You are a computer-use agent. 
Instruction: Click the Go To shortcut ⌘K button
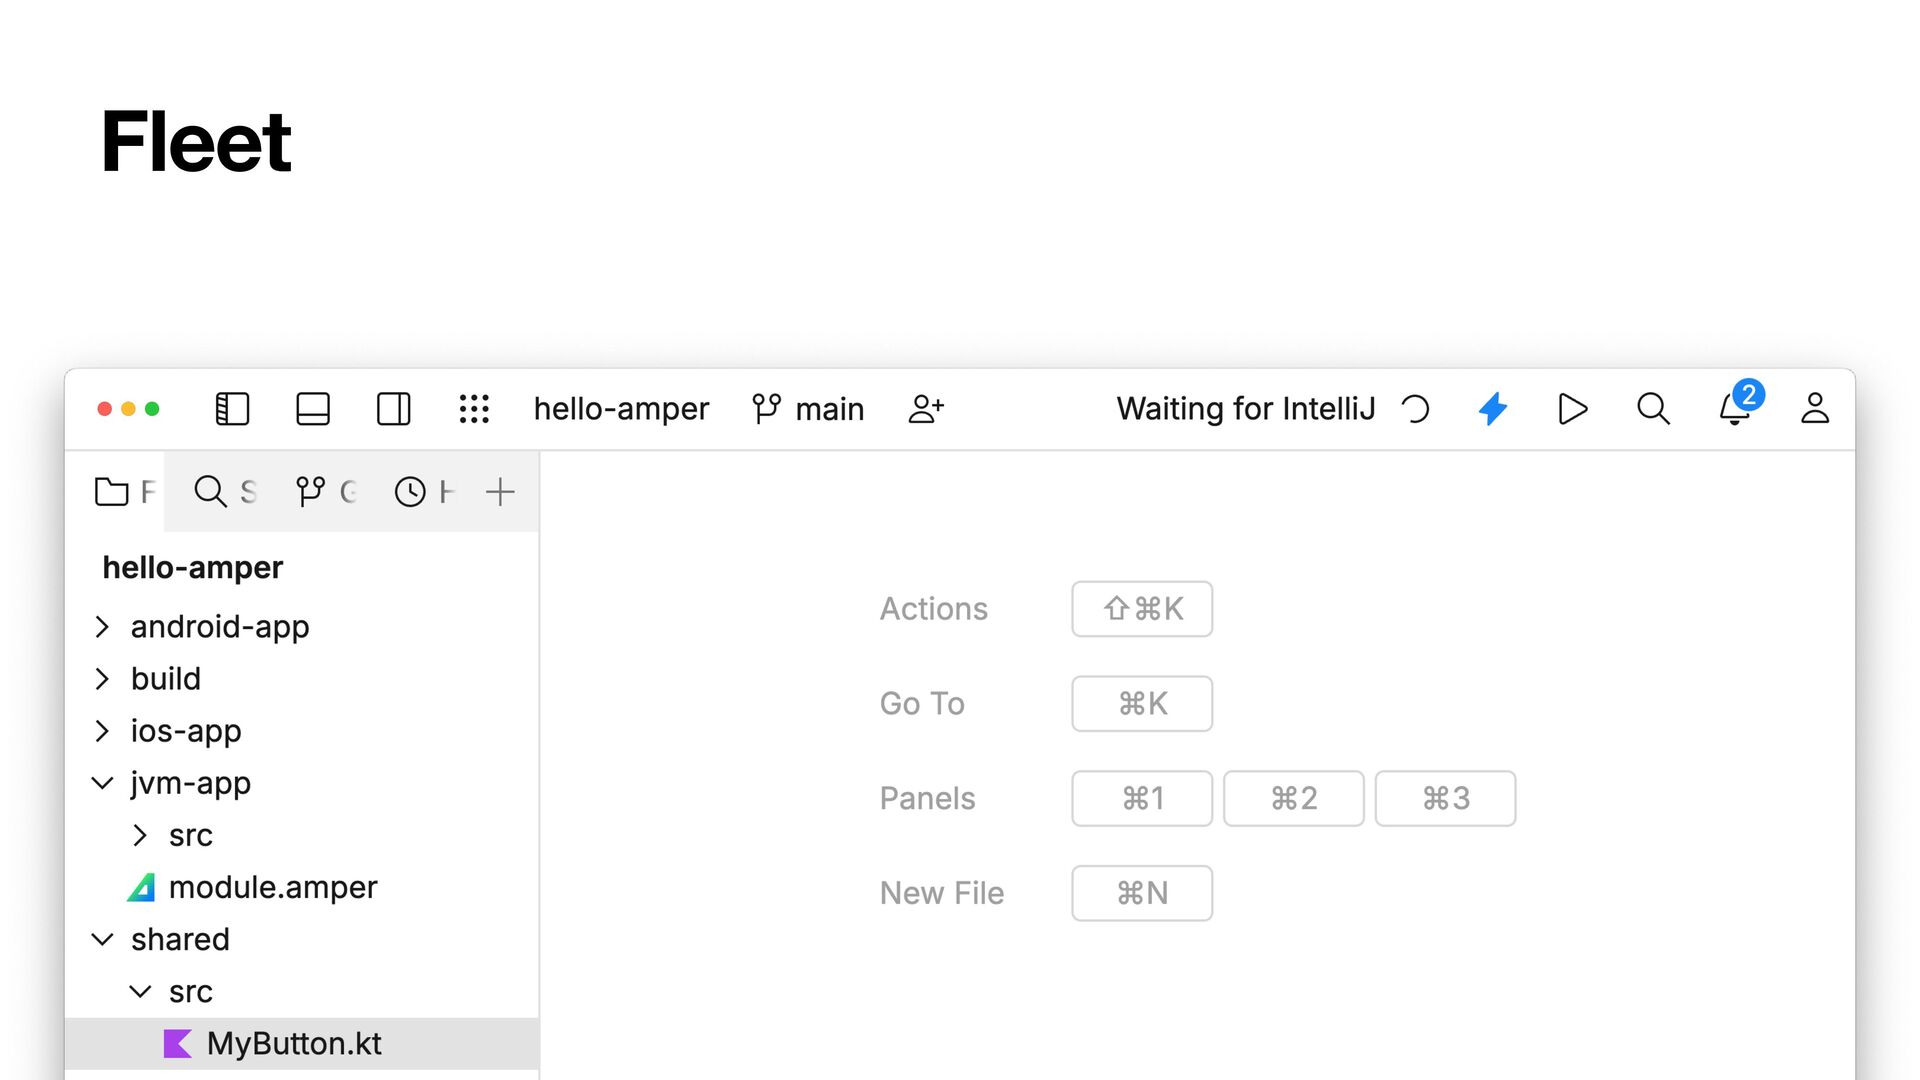[x=1142, y=704]
